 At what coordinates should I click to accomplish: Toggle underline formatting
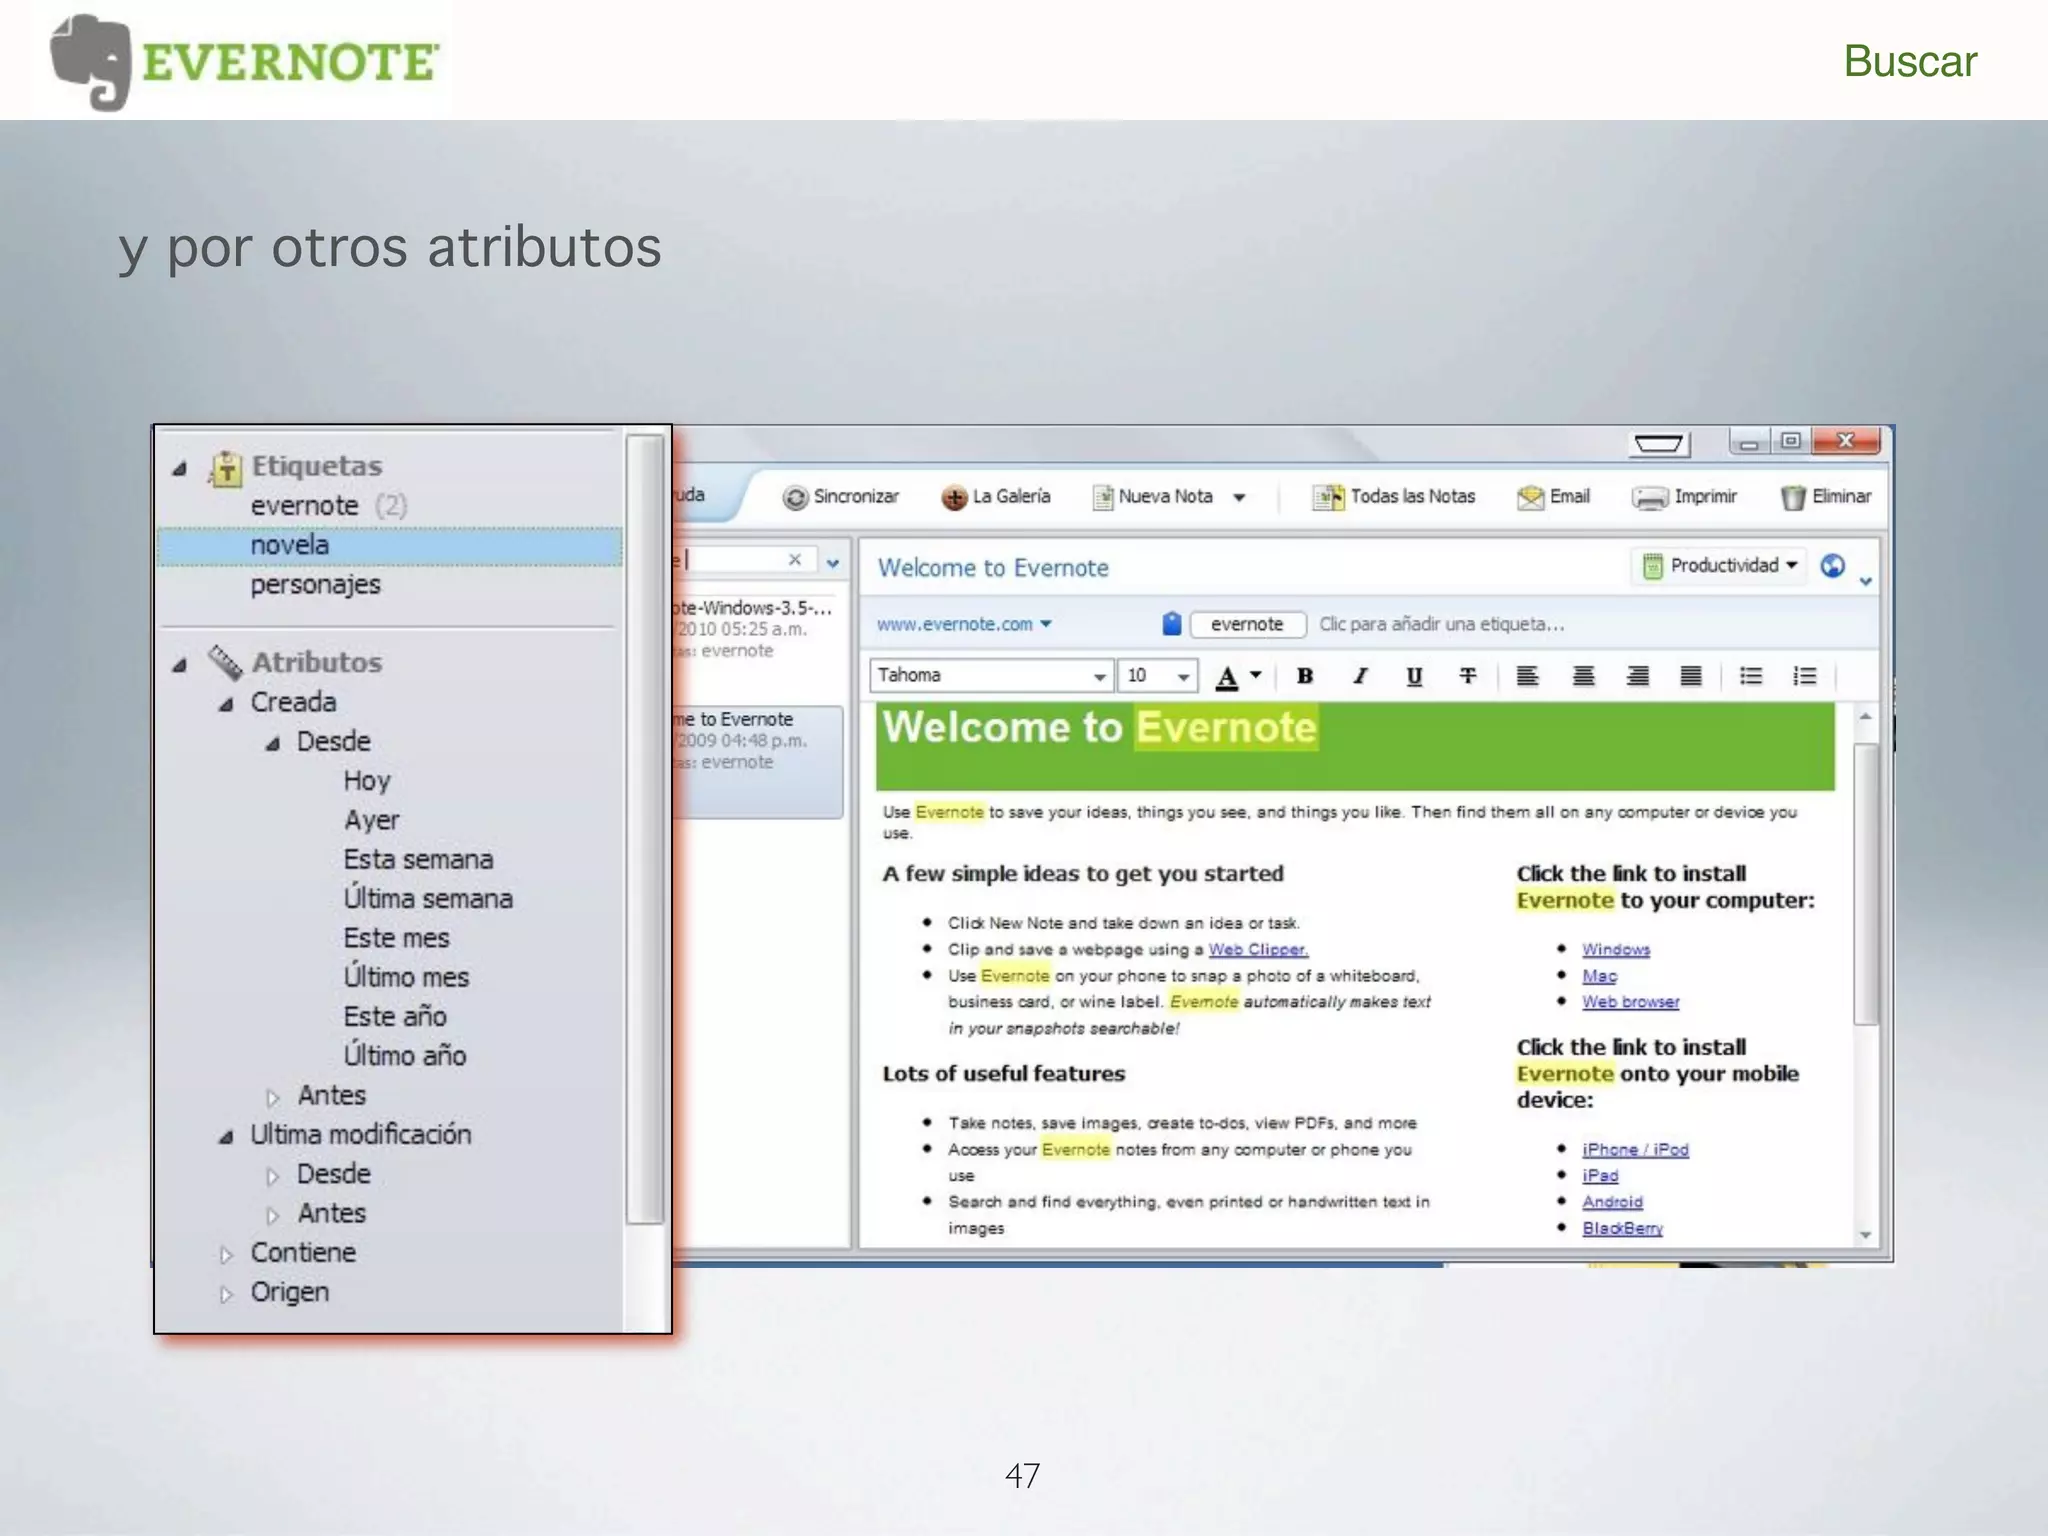1413,676
